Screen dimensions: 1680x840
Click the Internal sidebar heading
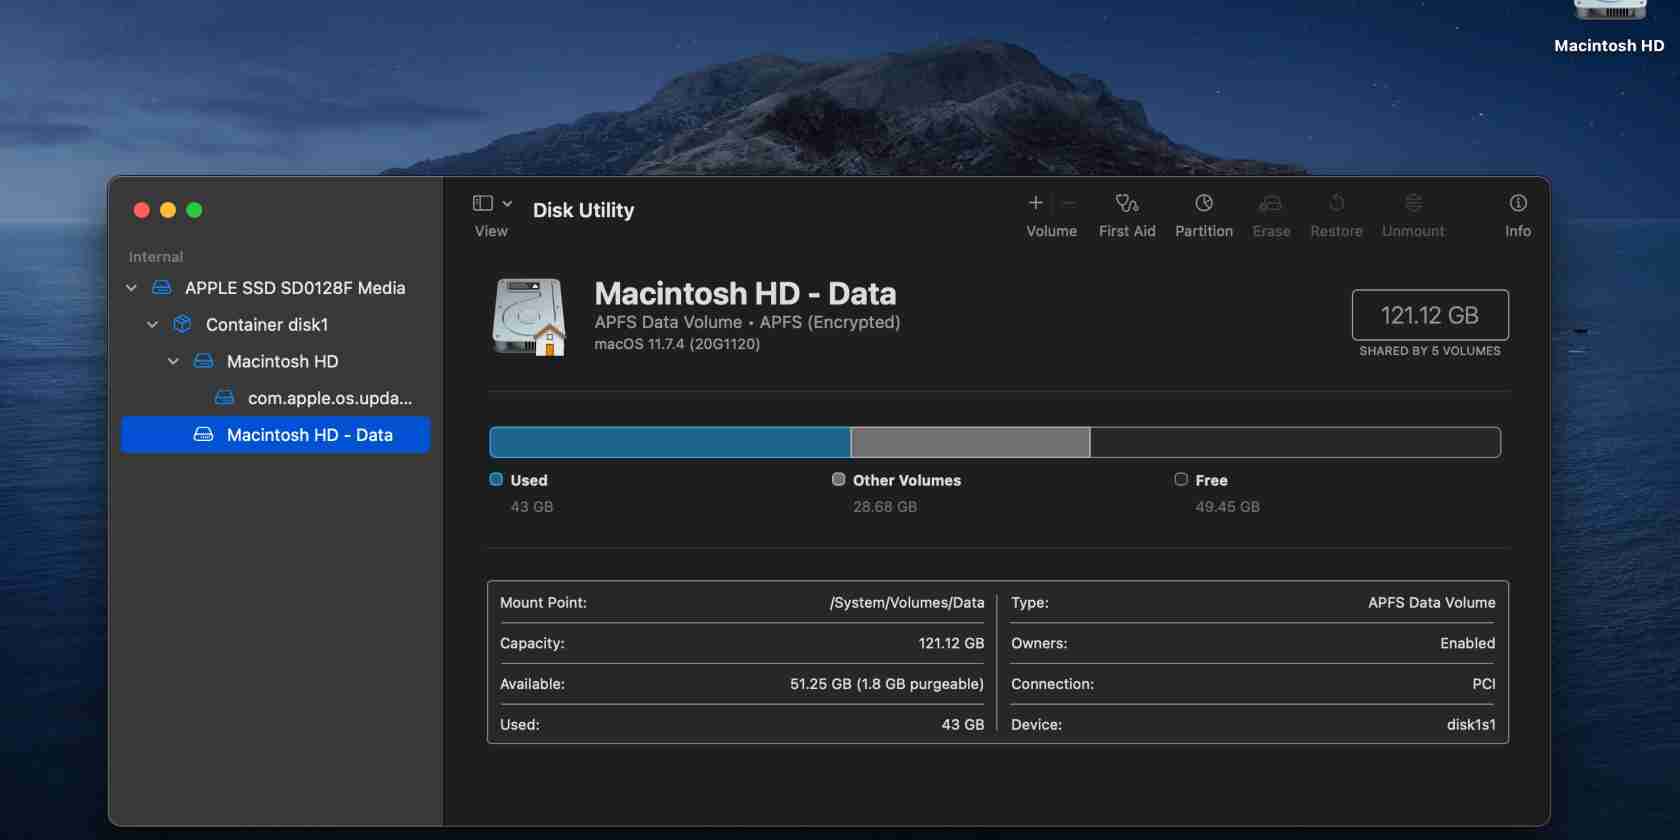click(x=156, y=257)
